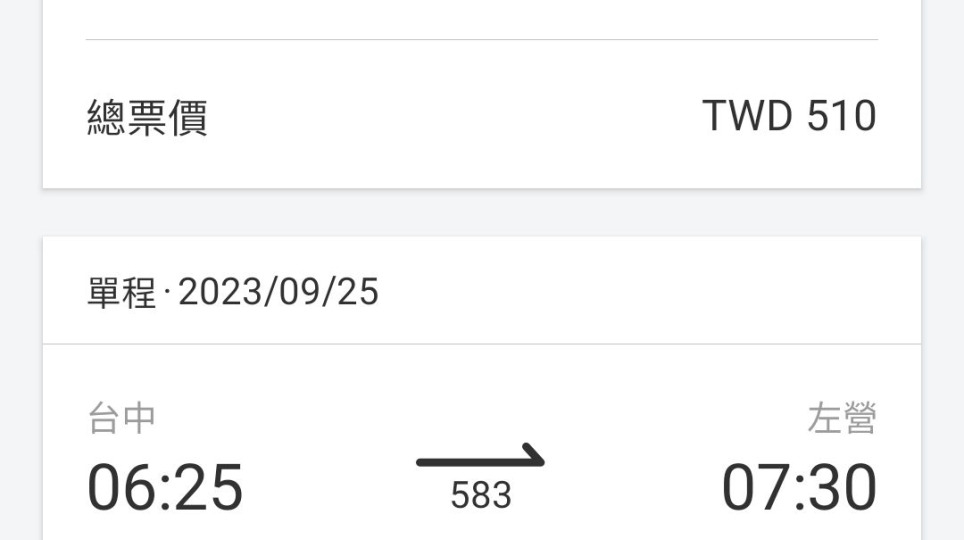Click the gray gap between the two cards

coord(482,213)
